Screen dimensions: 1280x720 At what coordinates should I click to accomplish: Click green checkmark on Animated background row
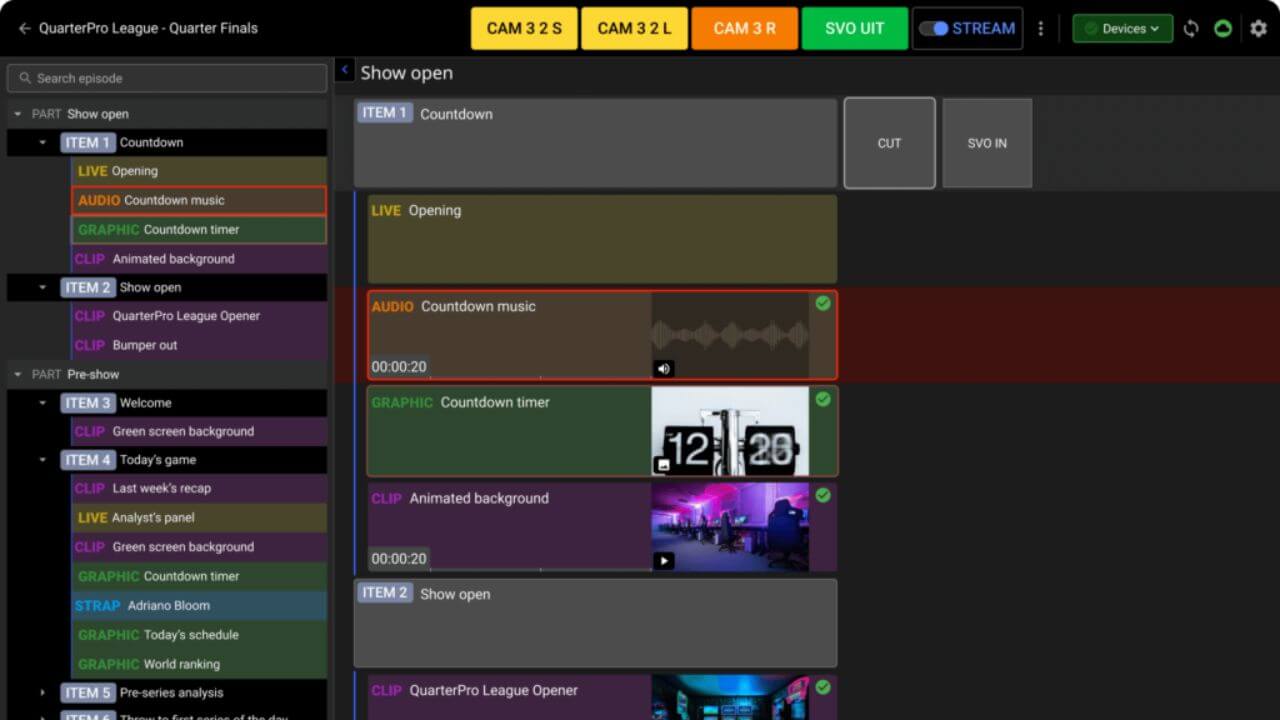[x=823, y=495]
